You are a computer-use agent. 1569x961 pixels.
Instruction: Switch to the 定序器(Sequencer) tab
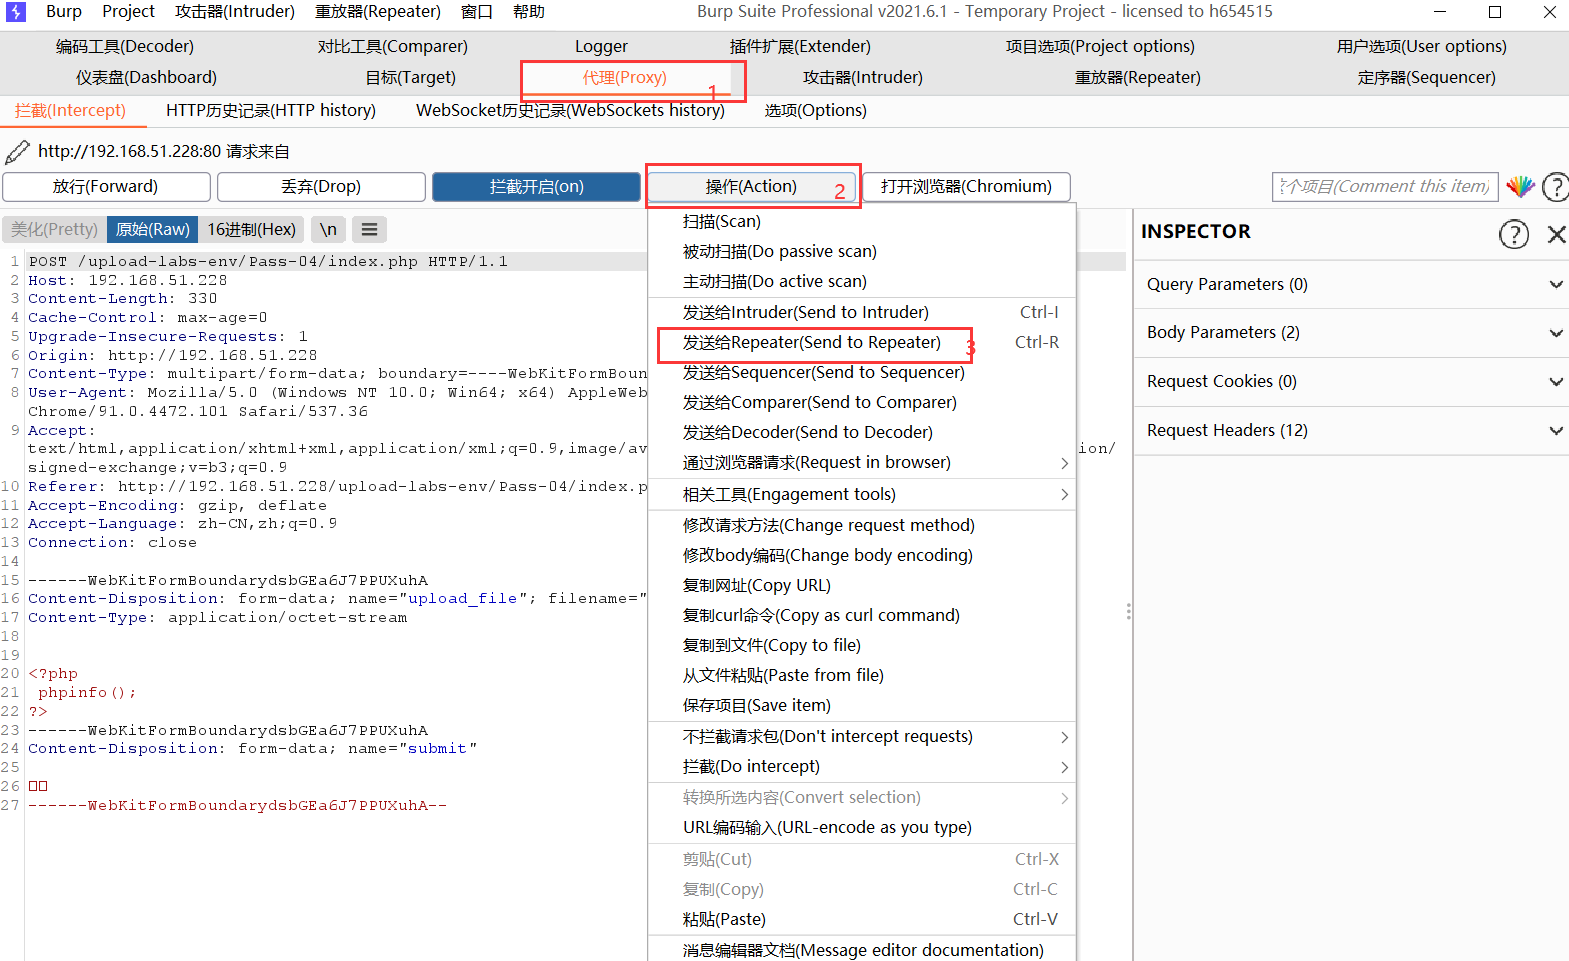(x=1427, y=78)
